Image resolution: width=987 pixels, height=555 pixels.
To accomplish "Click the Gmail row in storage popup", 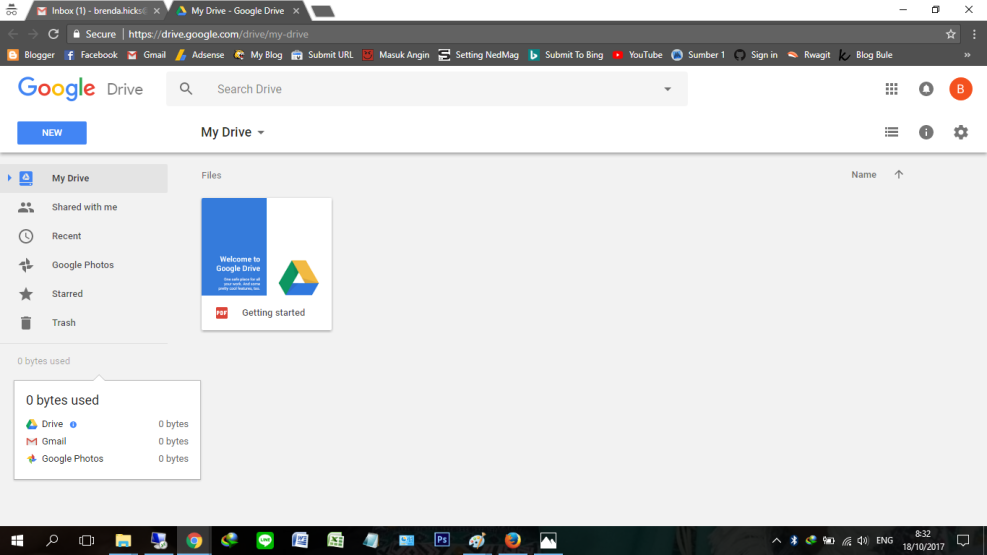I will [107, 441].
